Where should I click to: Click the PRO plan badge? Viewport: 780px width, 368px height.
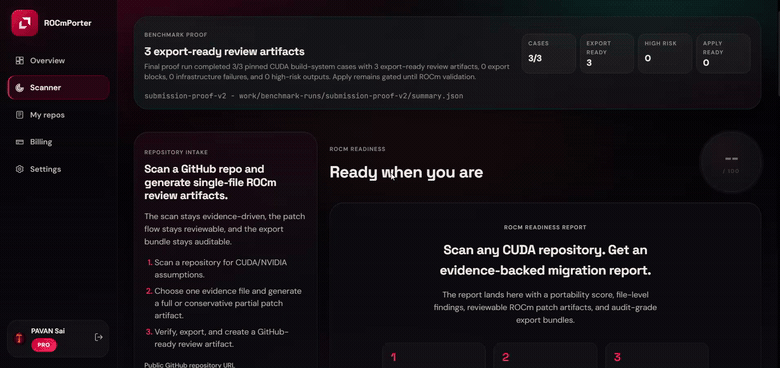coord(44,345)
